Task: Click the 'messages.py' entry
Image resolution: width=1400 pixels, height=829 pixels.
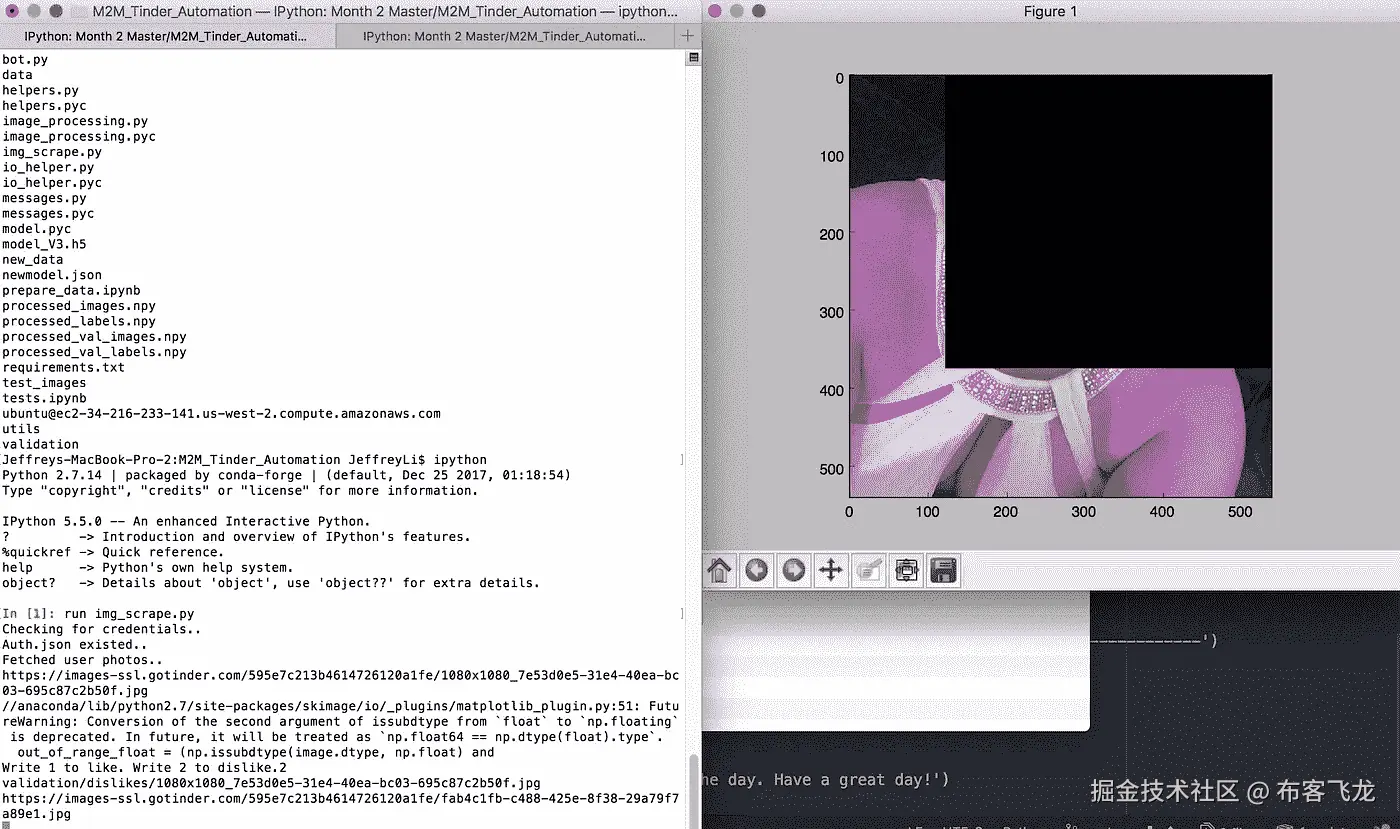Action: [x=44, y=198]
